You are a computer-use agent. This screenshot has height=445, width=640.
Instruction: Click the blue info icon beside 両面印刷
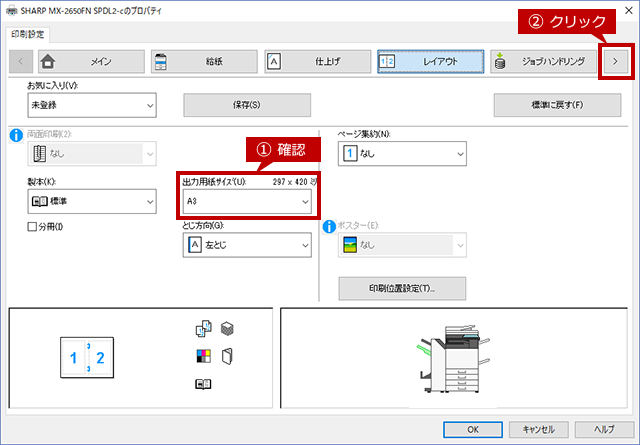[16, 135]
